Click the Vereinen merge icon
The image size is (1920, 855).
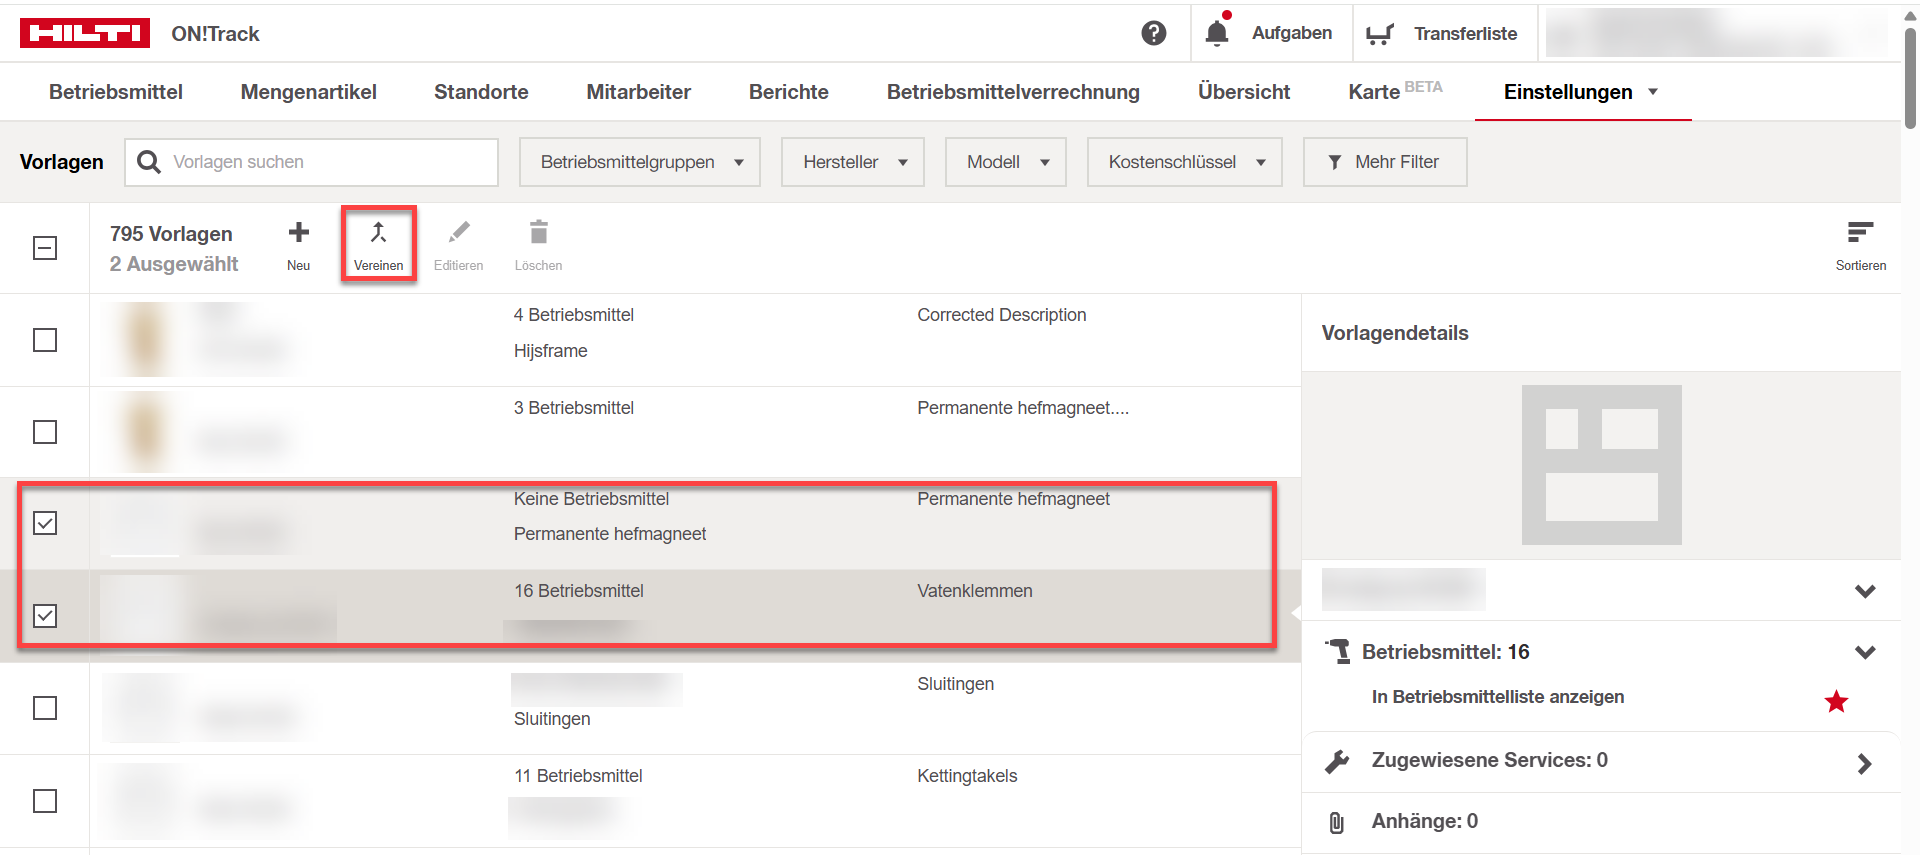click(378, 234)
